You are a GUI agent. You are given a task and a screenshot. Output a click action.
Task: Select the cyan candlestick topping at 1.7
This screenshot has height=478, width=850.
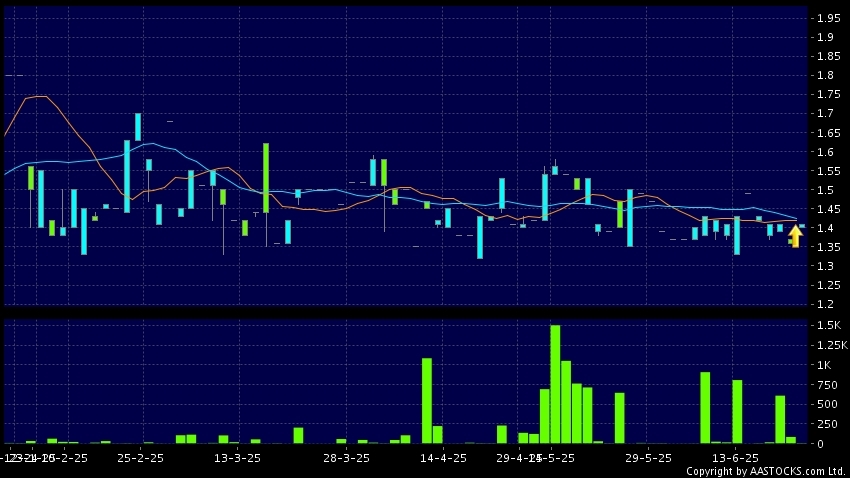(138, 127)
